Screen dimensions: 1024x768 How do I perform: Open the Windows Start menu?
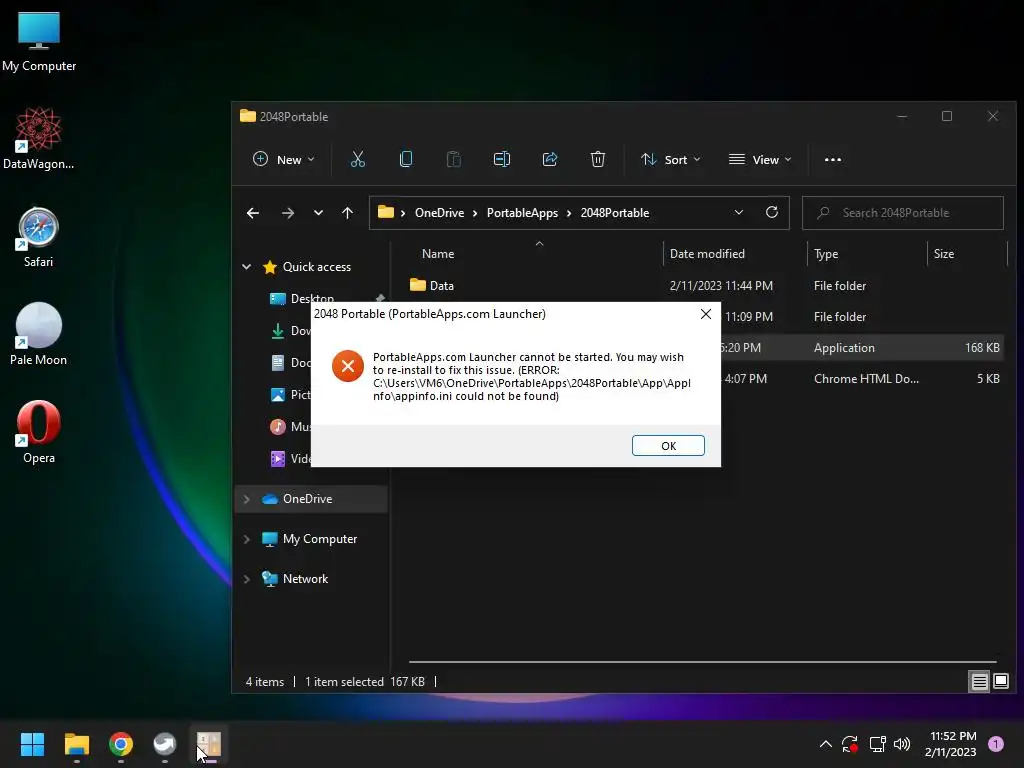[x=32, y=744]
